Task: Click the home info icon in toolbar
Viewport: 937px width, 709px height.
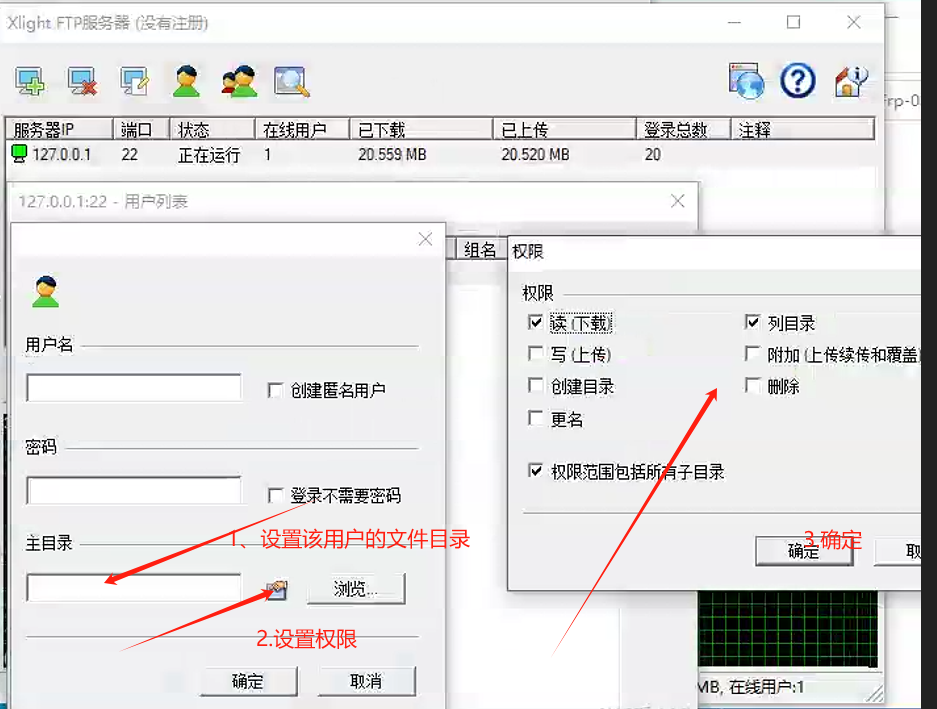Action: (850, 82)
